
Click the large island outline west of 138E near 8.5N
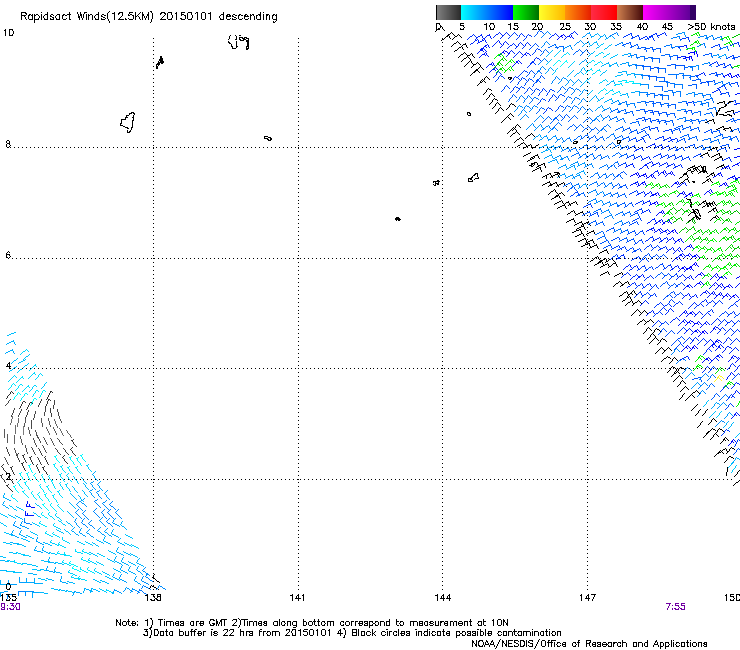[128, 122]
